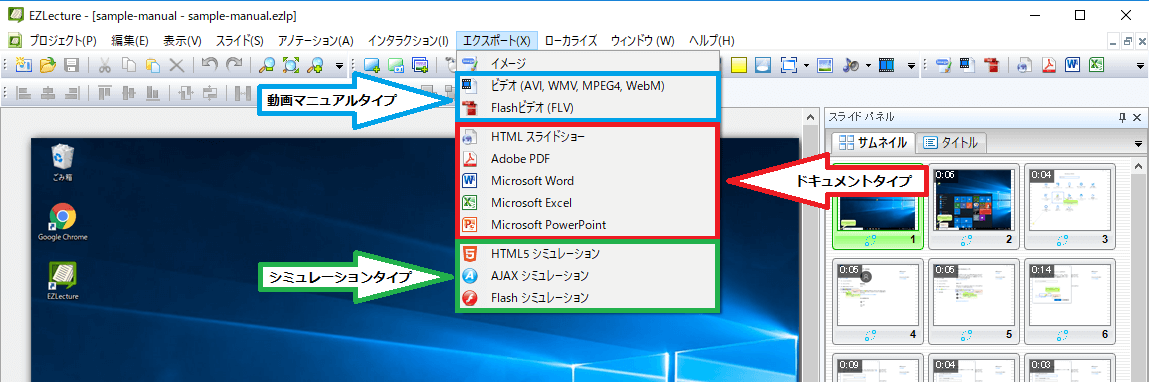Switch to タイトル tab
The width and height of the screenshot is (1149, 382).
pos(950,142)
